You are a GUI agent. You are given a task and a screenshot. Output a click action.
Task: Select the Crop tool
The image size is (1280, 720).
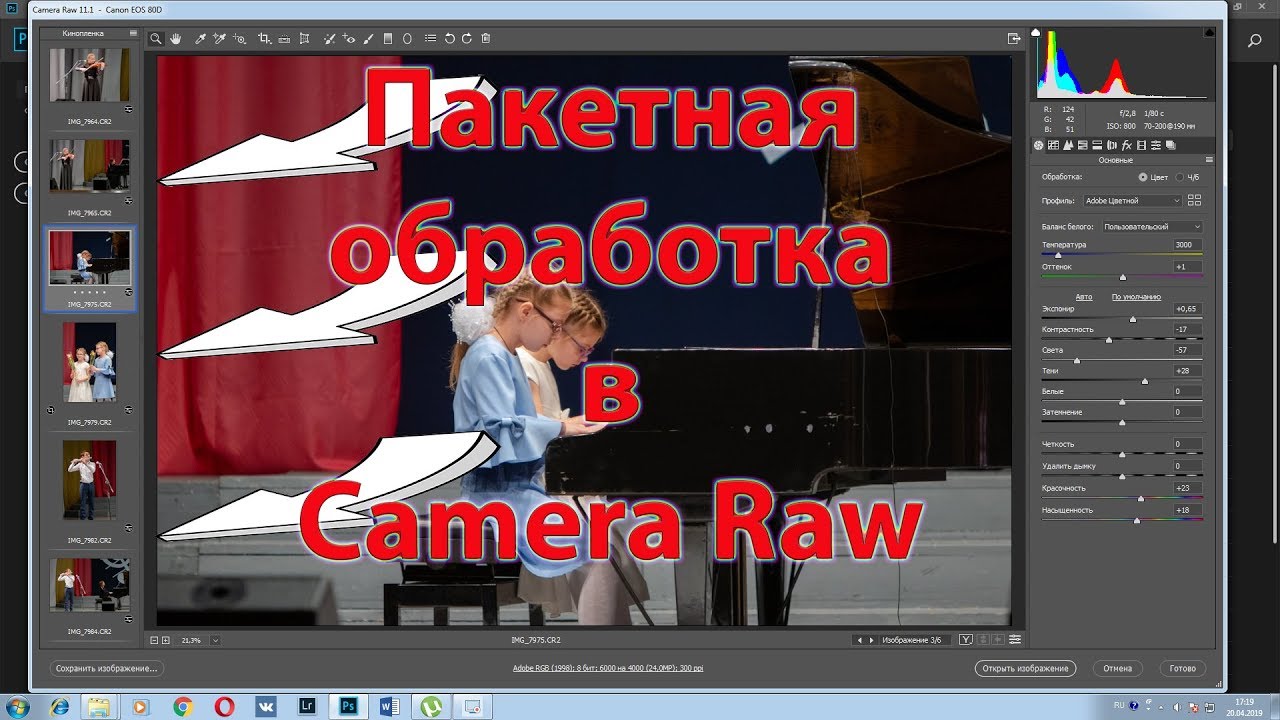click(264, 39)
